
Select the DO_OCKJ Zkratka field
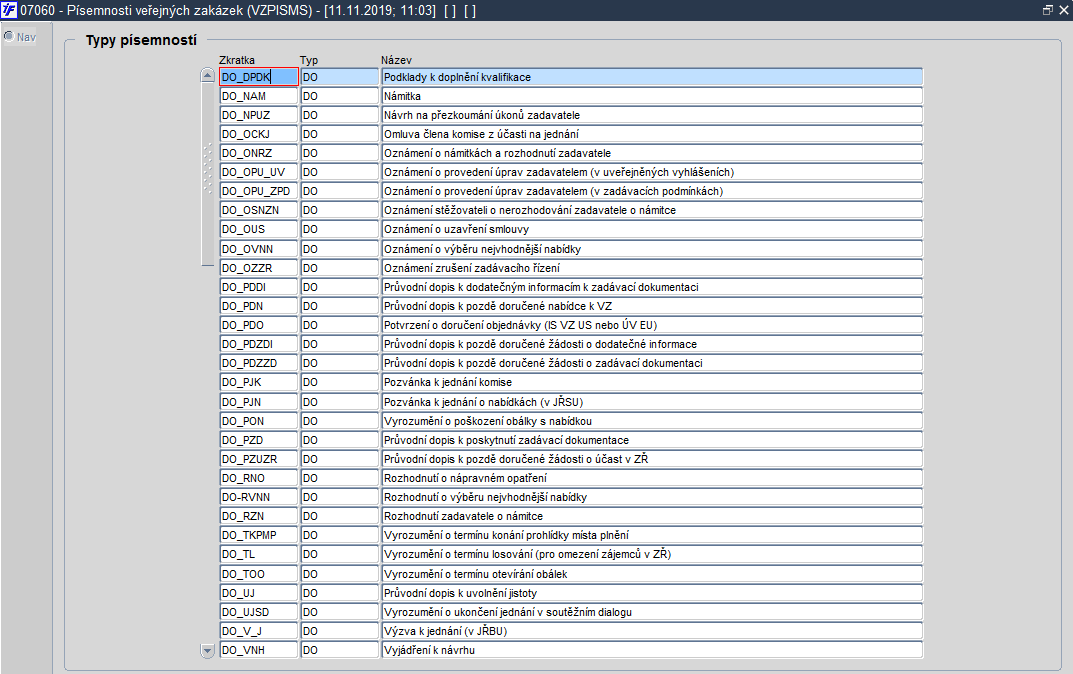(x=259, y=134)
